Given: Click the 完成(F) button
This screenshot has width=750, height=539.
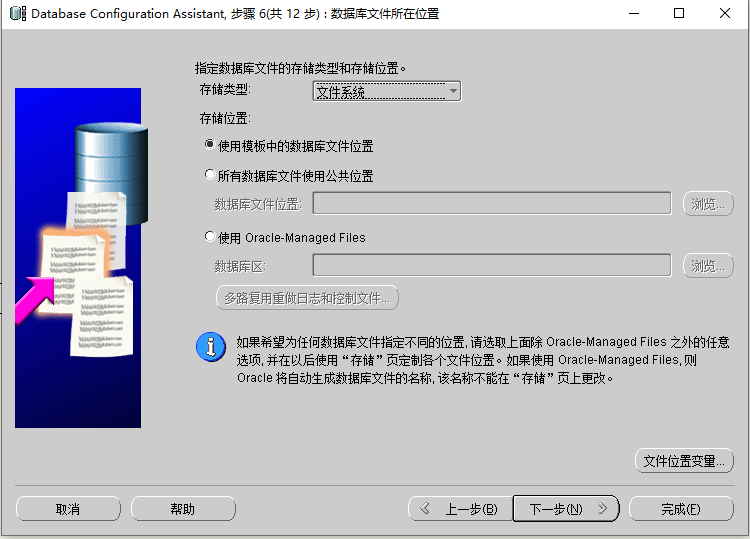Looking at the screenshot, I should point(681,509).
